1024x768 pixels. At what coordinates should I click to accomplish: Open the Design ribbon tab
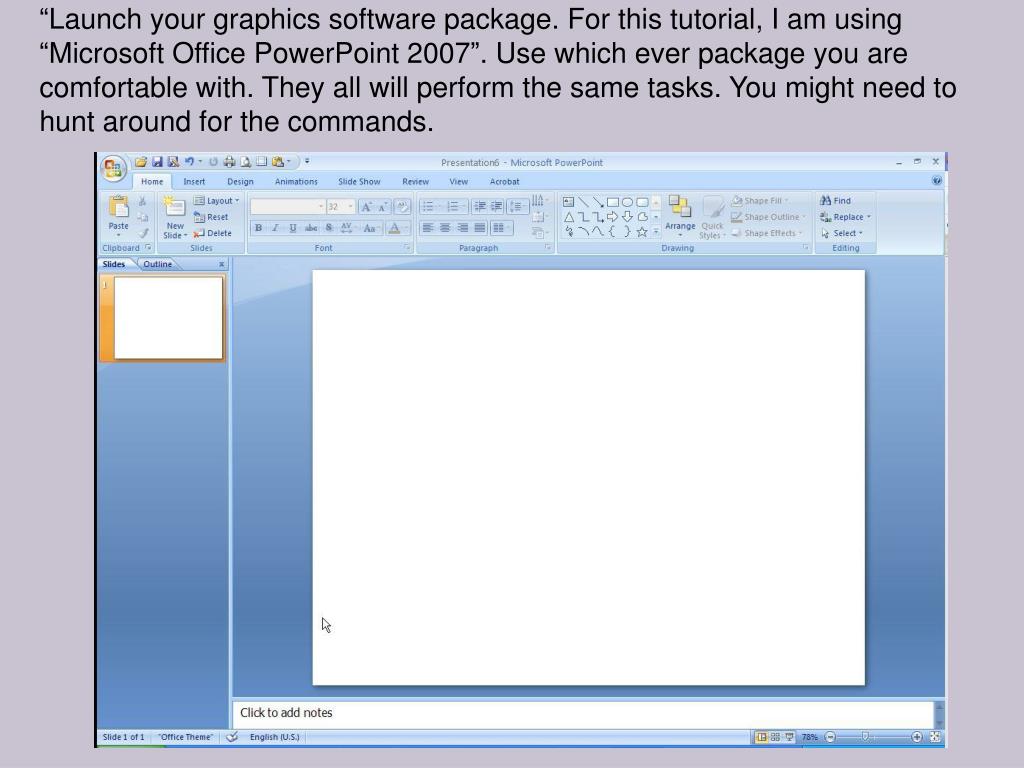coord(240,182)
